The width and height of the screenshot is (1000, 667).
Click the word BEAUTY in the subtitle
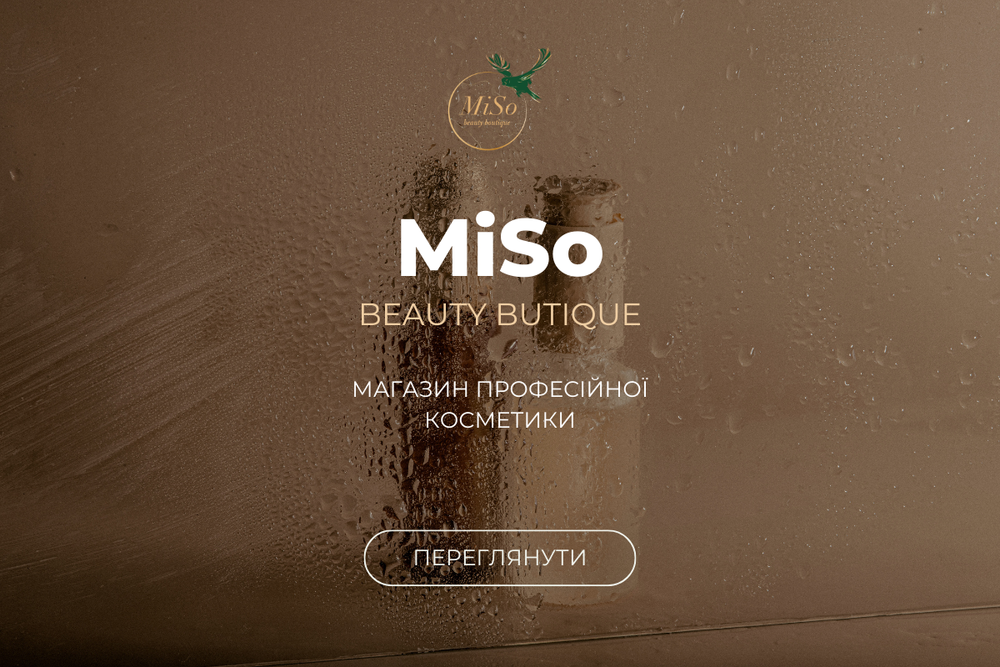click(424, 314)
